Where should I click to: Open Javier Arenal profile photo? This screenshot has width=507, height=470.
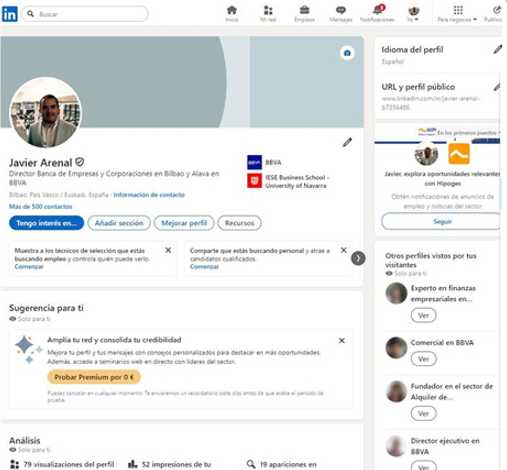[46, 113]
